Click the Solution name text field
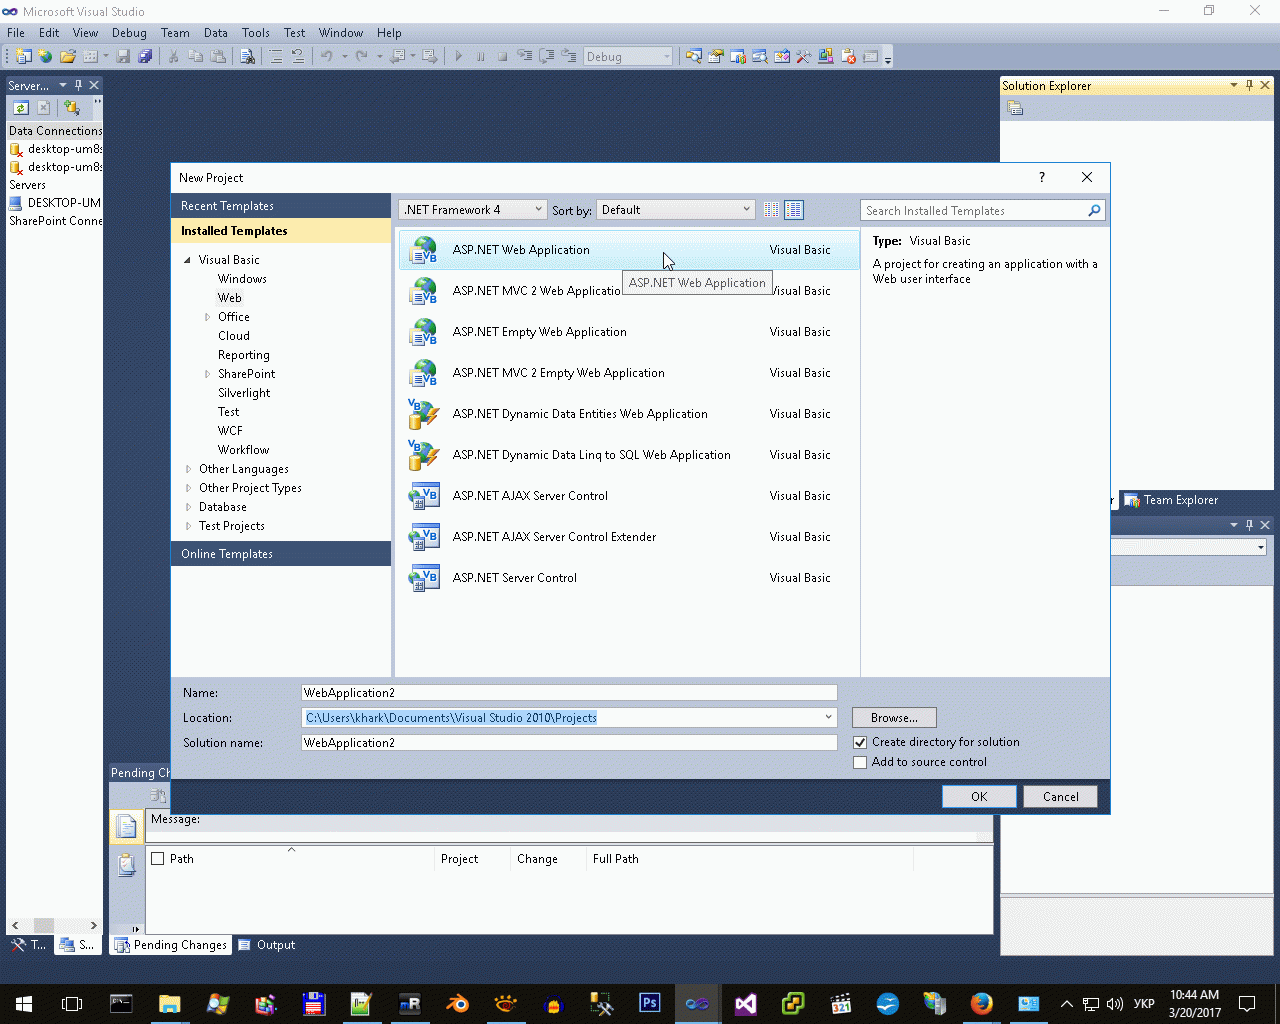The height and width of the screenshot is (1024, 1280). [x=569, y=743]
